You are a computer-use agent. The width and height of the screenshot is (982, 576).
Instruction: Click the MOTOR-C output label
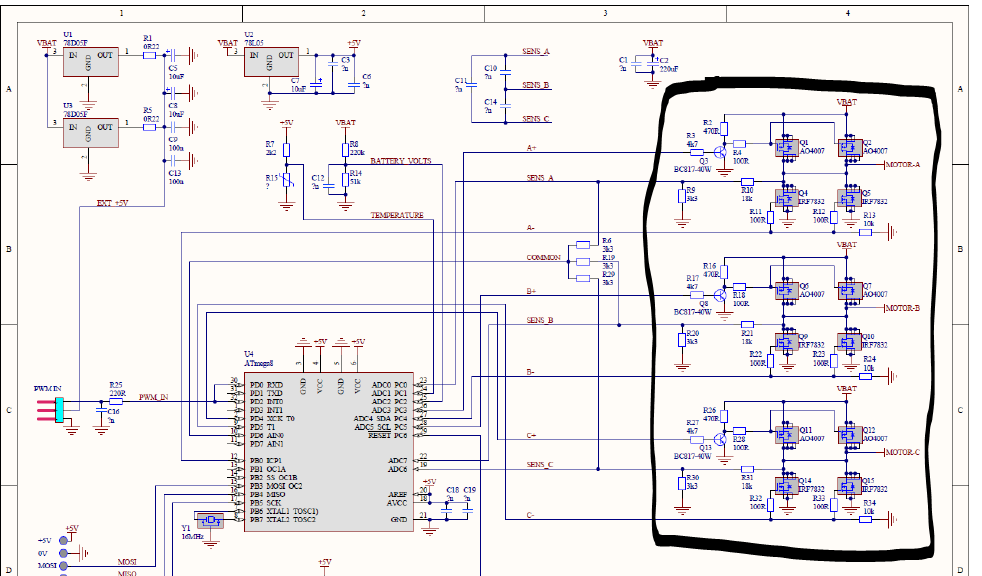(902, 452)
